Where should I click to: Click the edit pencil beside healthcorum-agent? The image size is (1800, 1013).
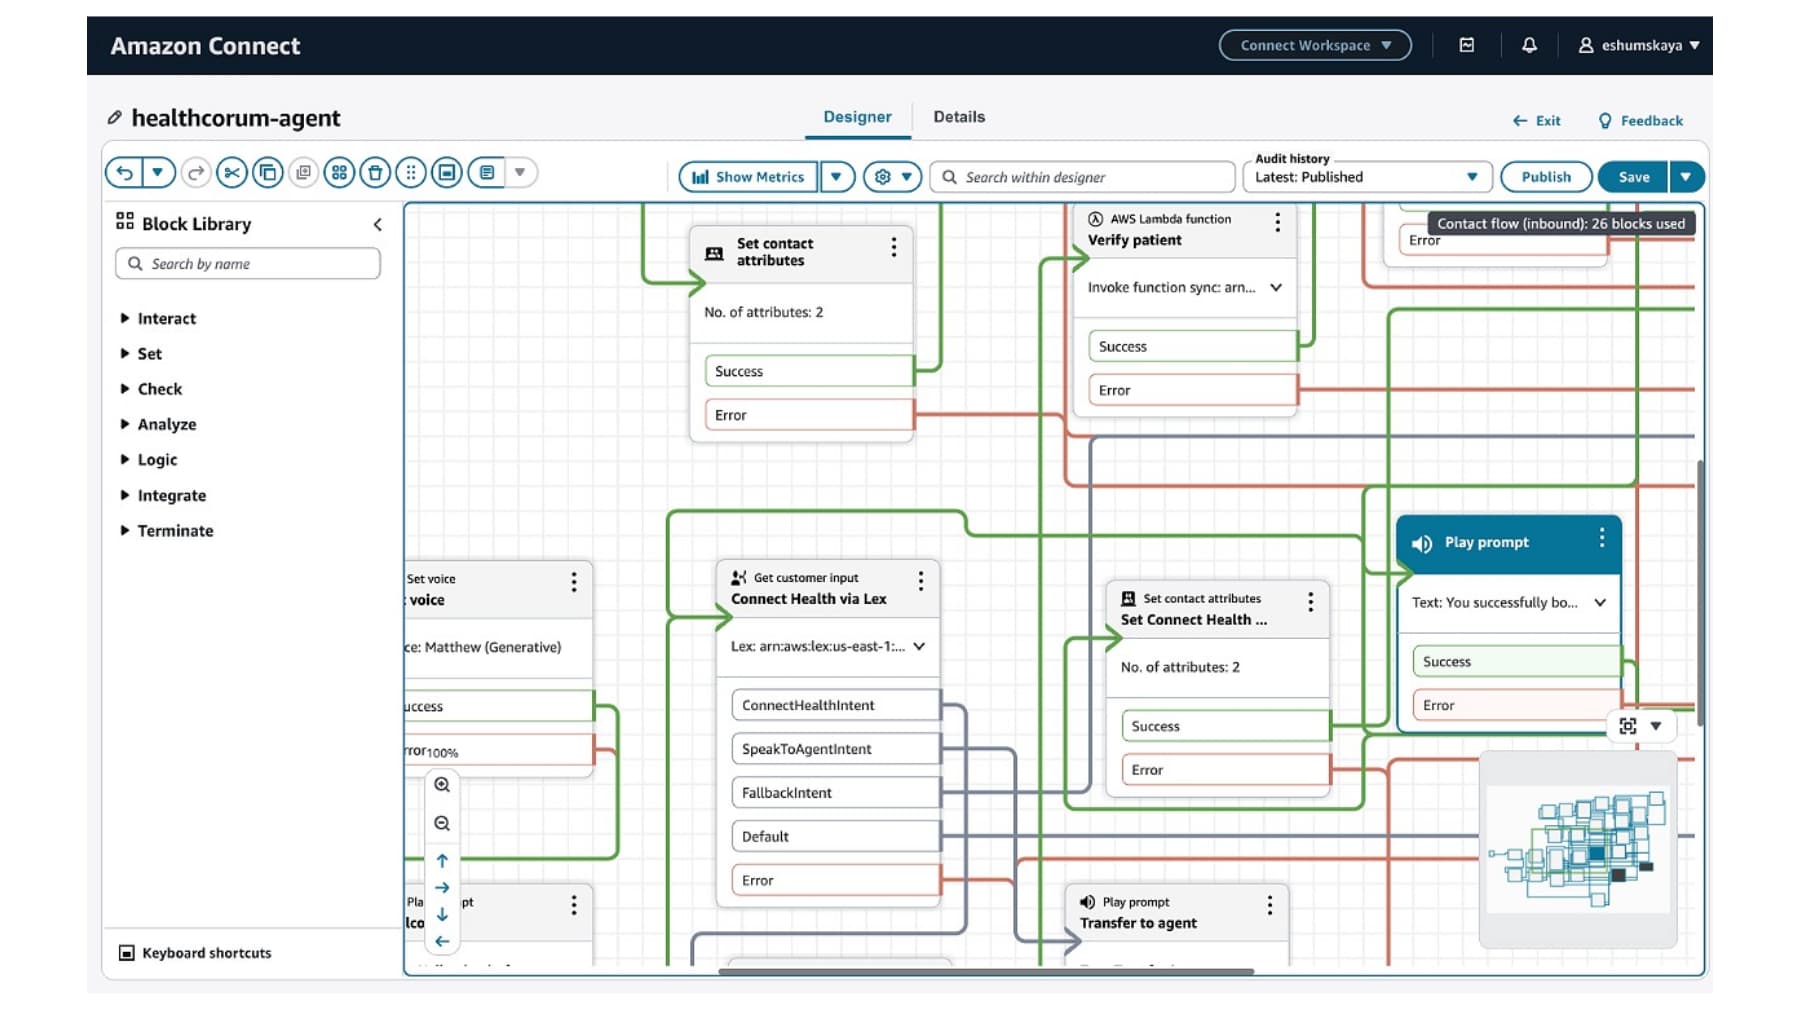click(x=115, y=118)
